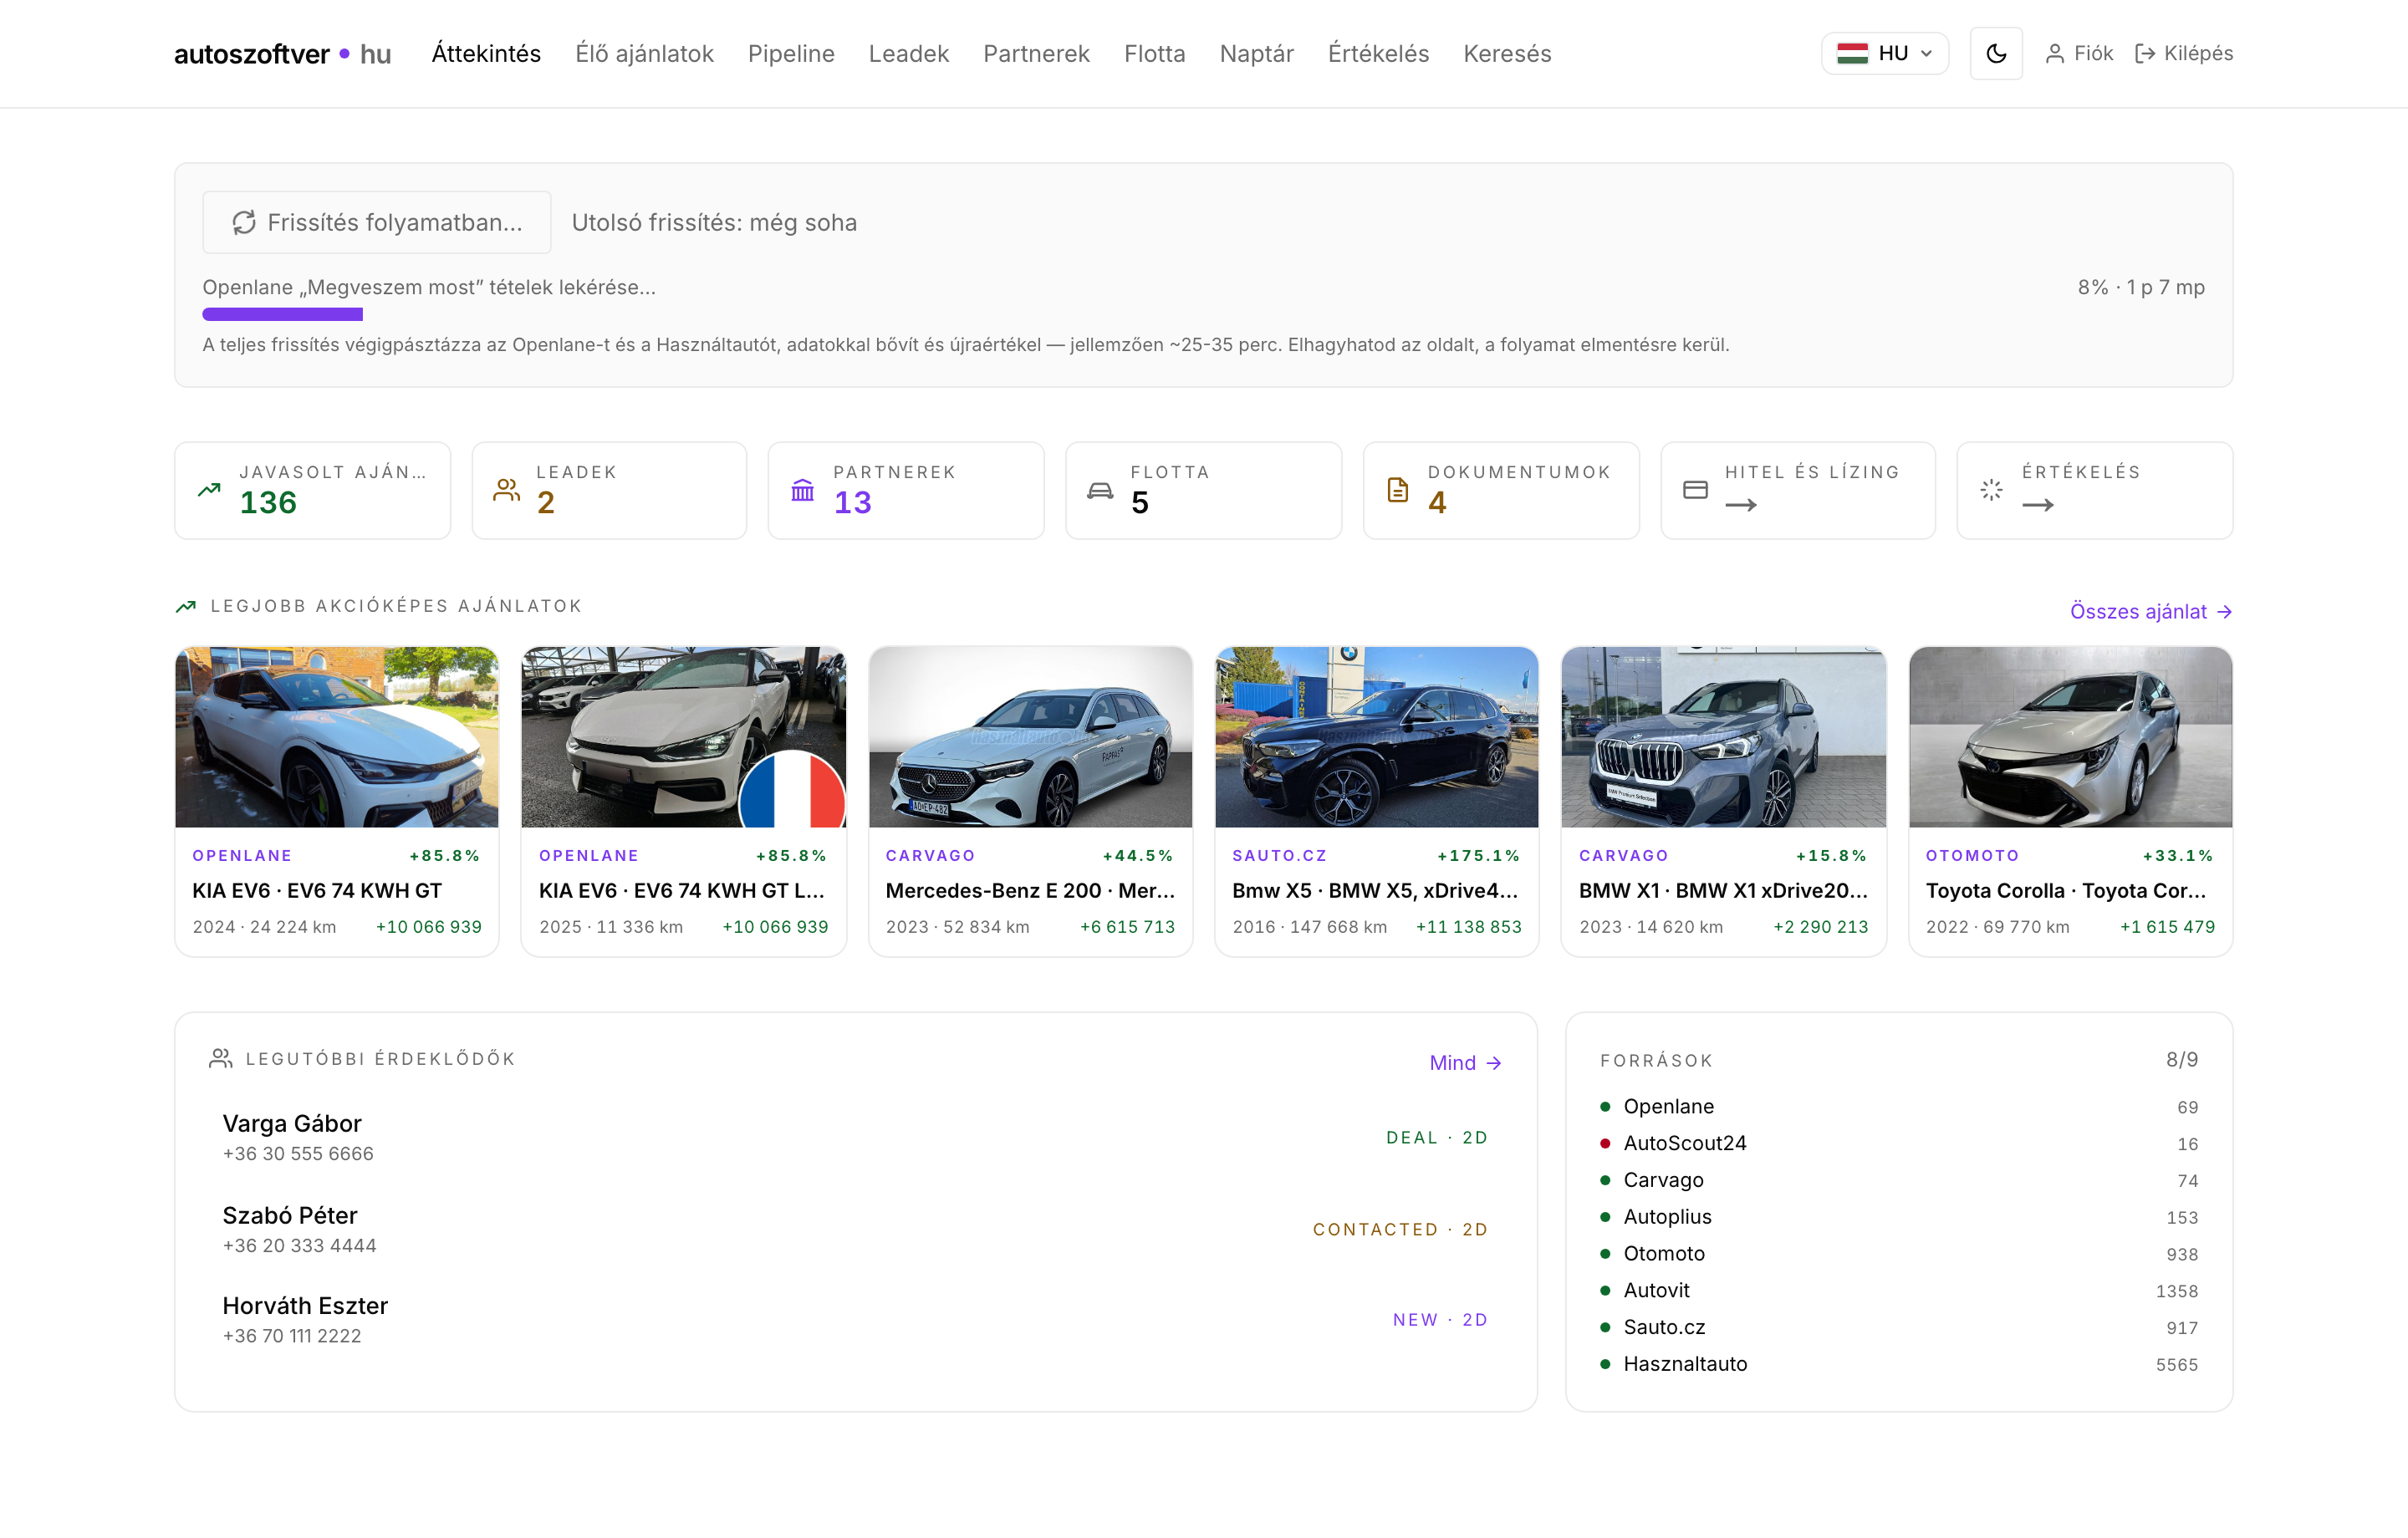Switch to the Pipeline tab

coord(791,53)
